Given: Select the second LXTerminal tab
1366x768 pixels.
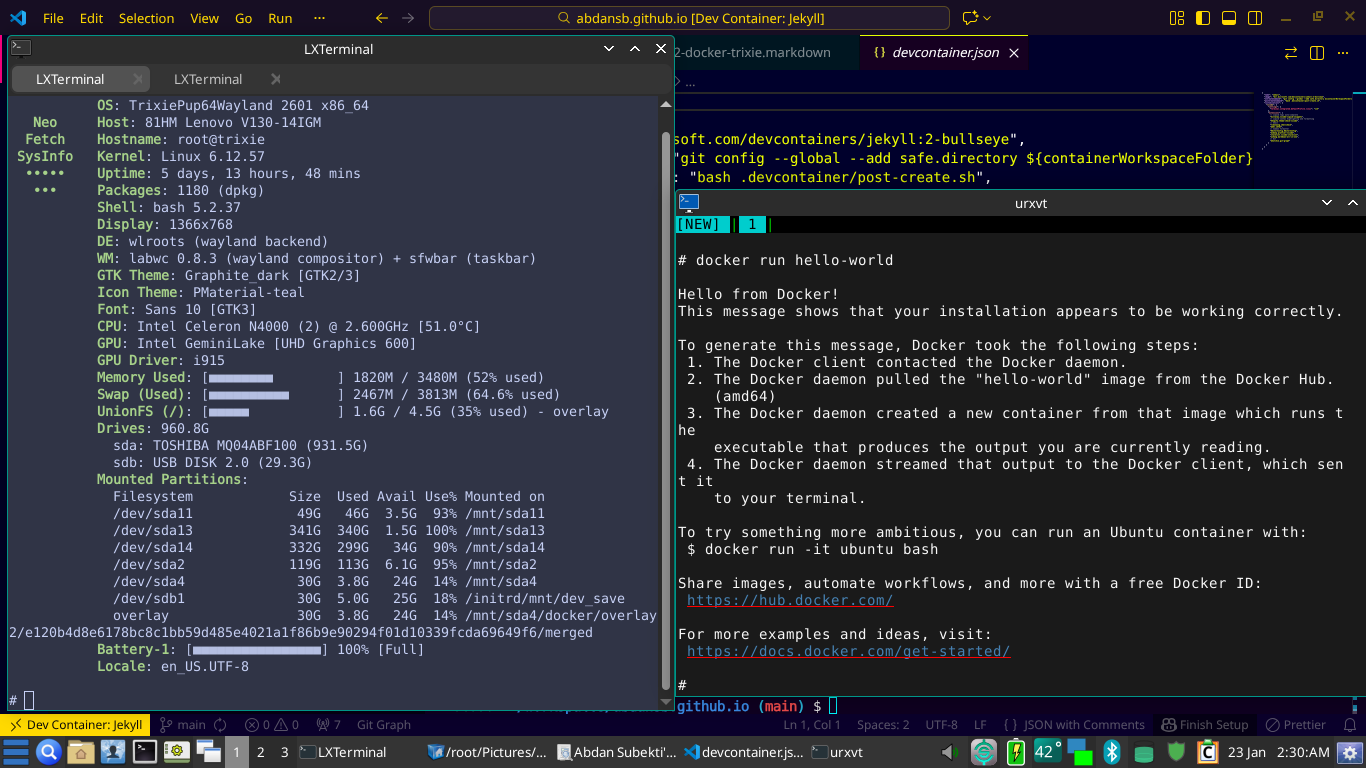Looking at the screenshot, I should [207, 79].
